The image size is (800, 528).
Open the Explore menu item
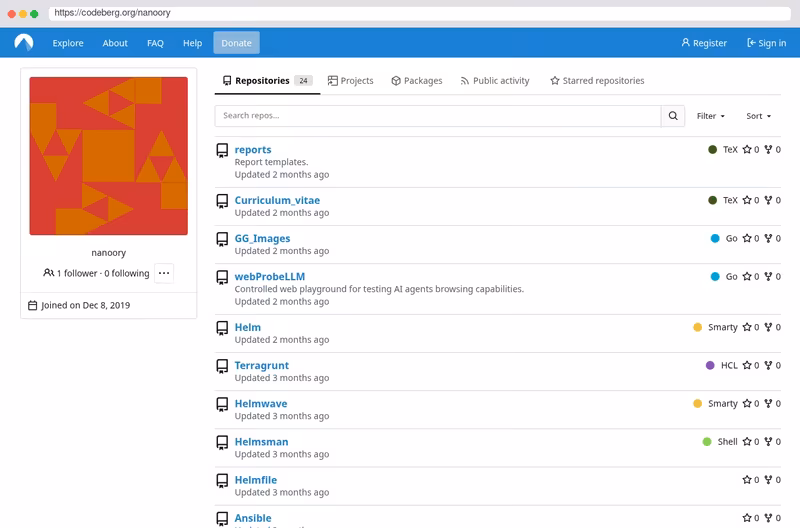(x=68, y=43)
